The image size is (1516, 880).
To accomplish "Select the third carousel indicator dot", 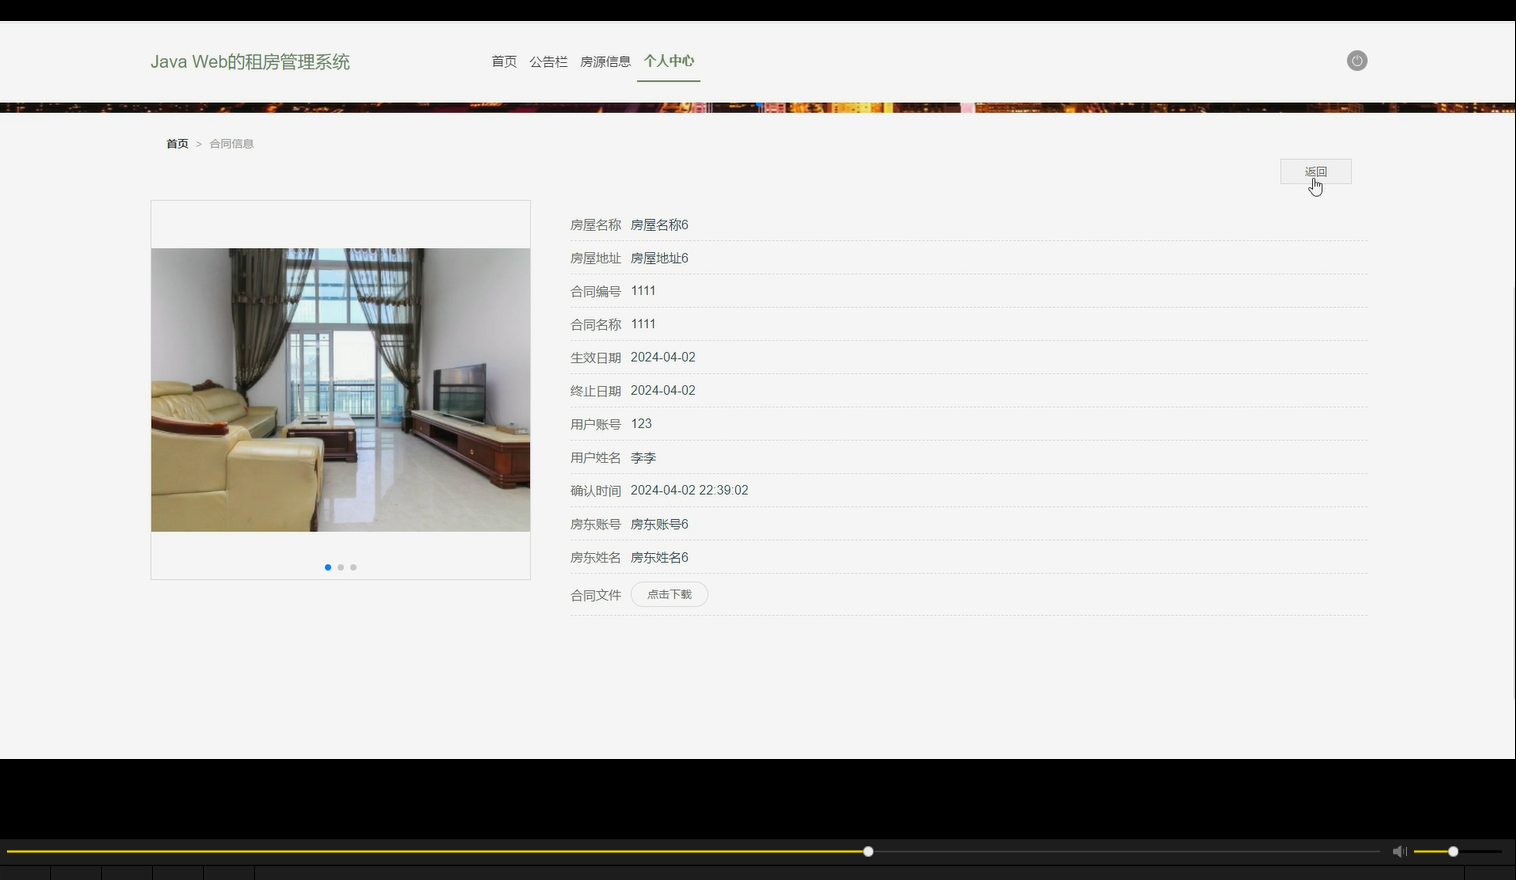I will 352,567.
